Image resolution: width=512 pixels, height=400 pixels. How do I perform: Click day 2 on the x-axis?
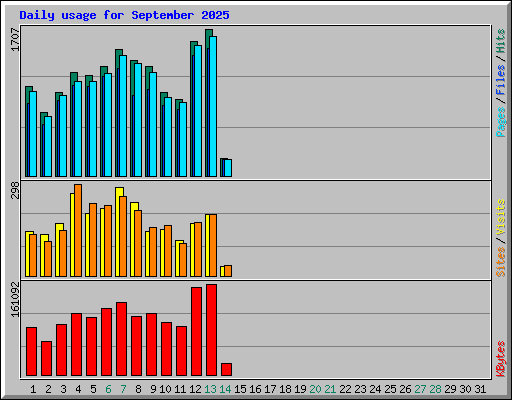pyautogui.click(x=48, y=389)
